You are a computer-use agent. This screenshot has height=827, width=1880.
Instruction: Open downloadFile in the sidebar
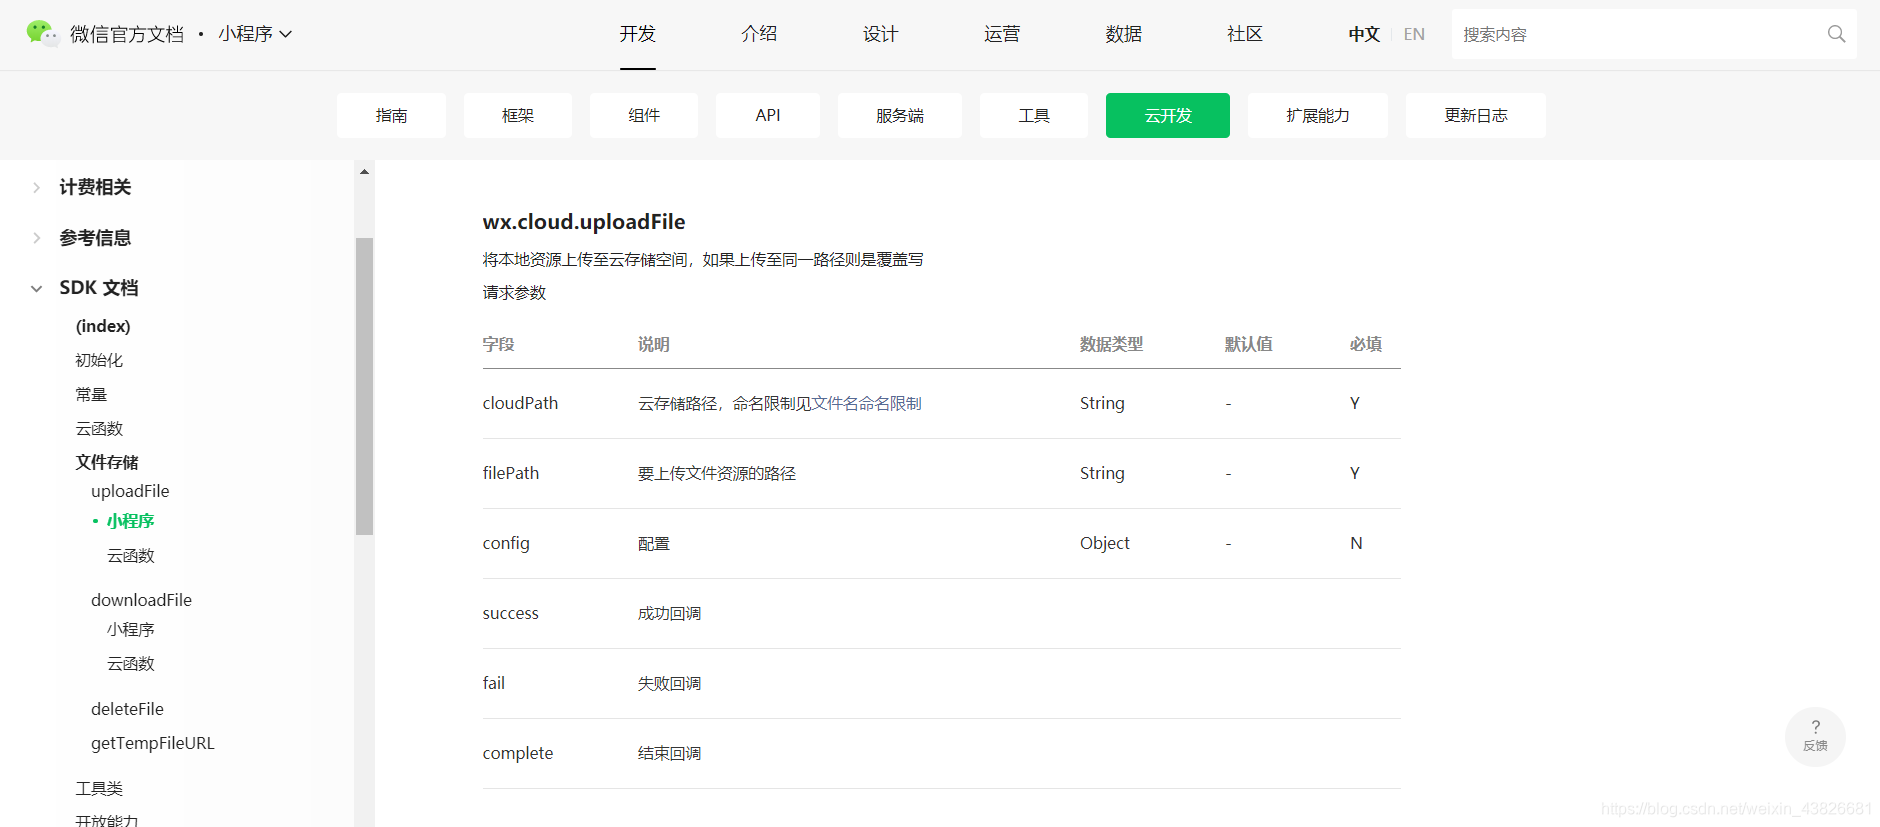141,600
